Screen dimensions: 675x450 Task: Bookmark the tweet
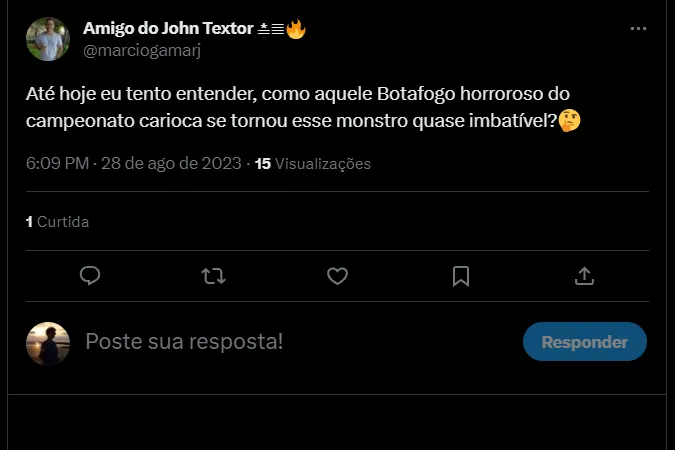[x=461, y=275]
